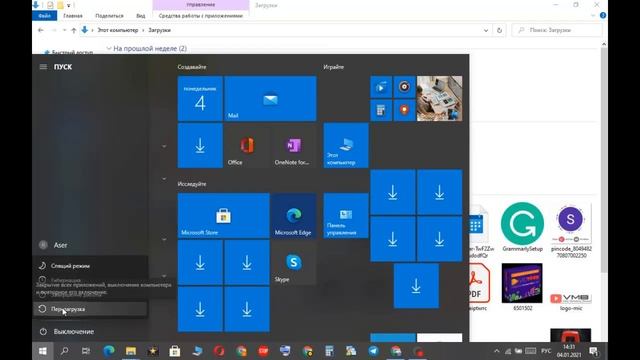Image resolution: width=640 pixels, height=360 pixels.
Task: Open the Quick Access Toolbar customize dropdown
Action: point(69,5)
